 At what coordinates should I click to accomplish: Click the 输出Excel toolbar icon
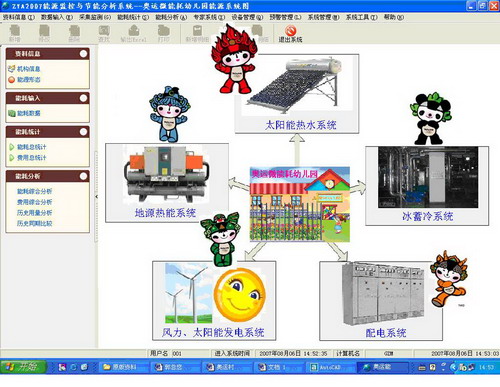pyautogui.click(x=133, y=34)
